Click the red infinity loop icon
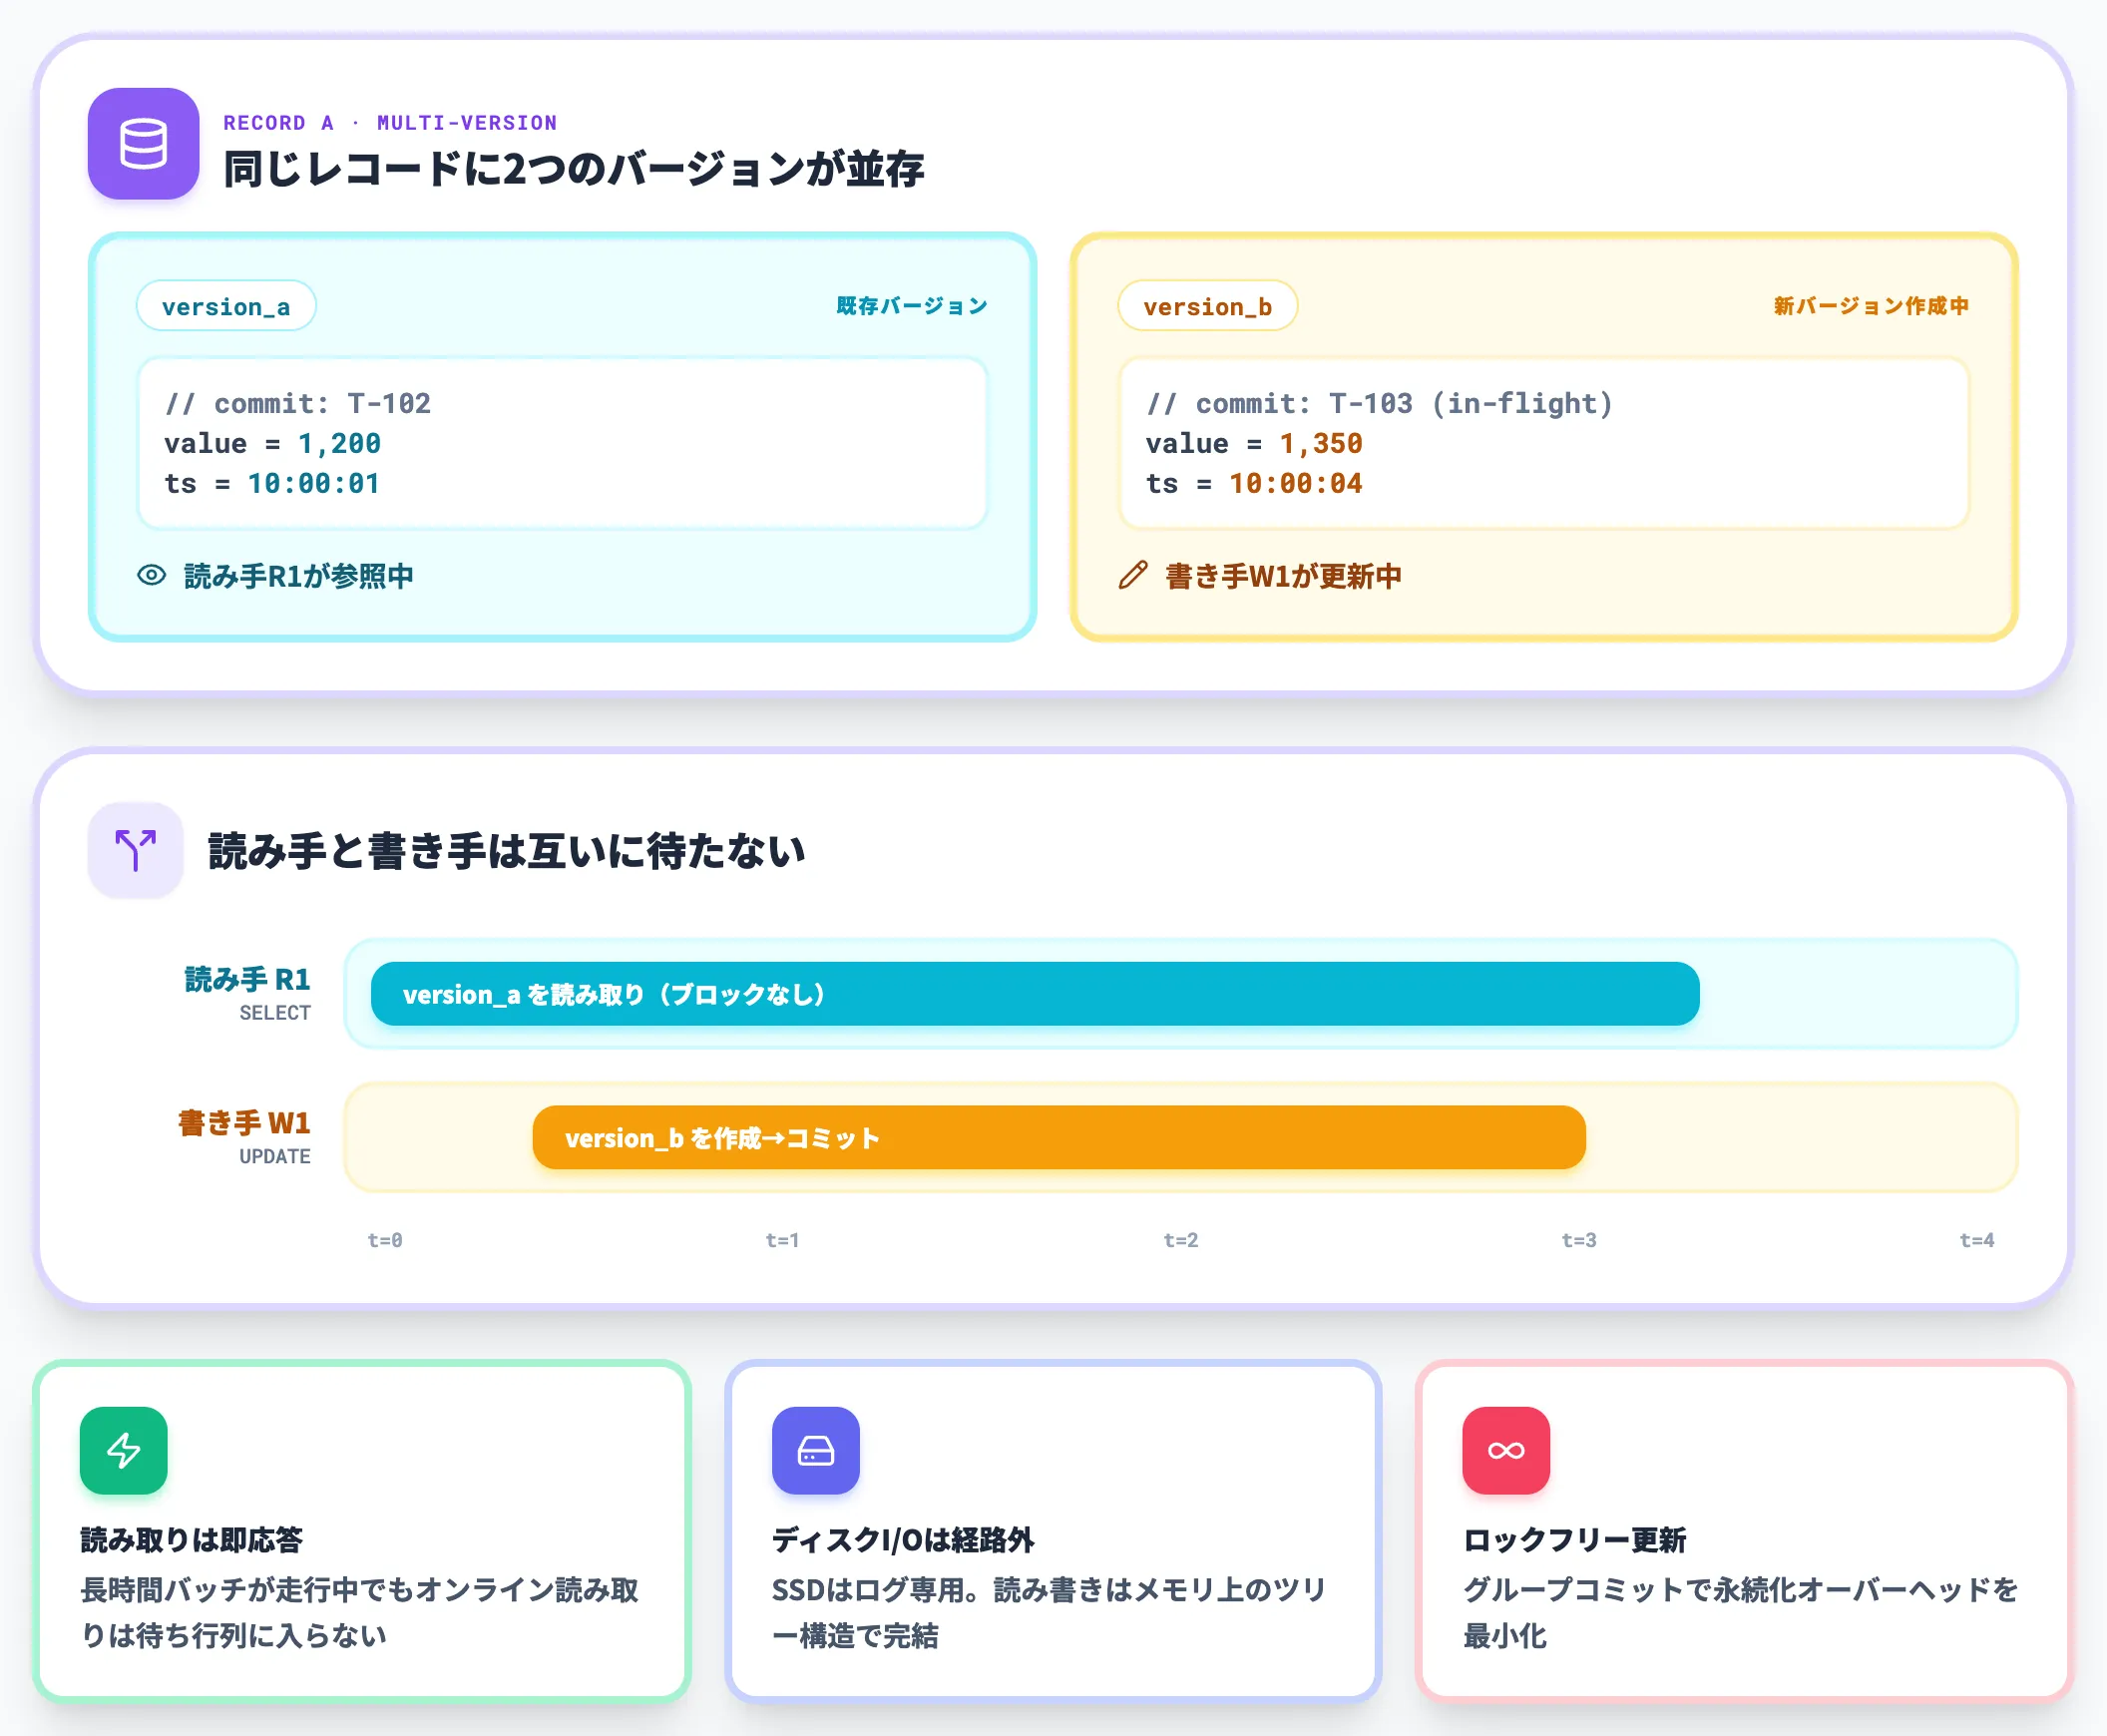 [1506, 1450]
